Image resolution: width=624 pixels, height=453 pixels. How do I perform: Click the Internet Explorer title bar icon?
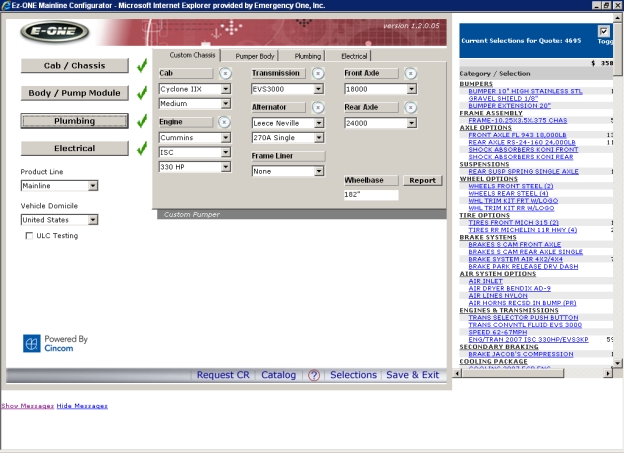pos(6,6)
